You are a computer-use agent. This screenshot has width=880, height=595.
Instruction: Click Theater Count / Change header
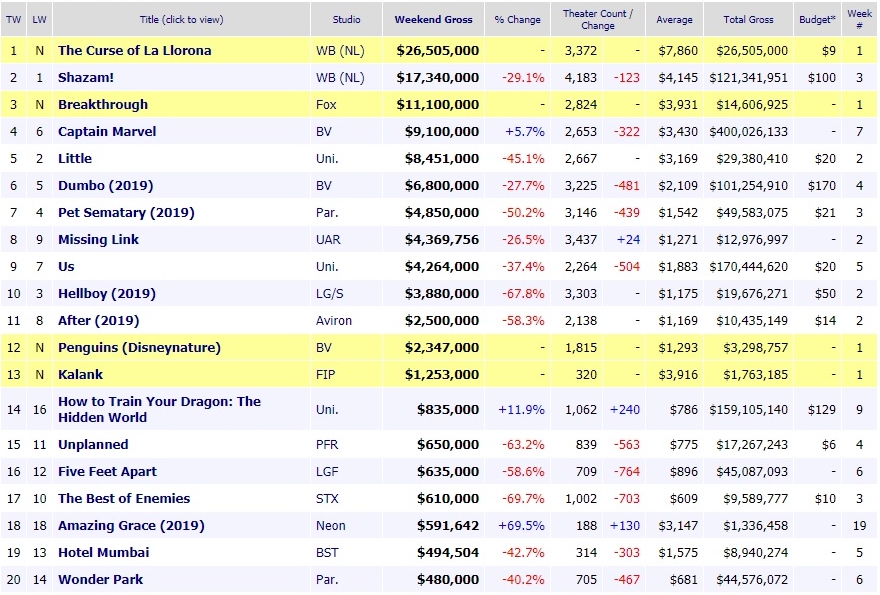(x=598, y=20)
